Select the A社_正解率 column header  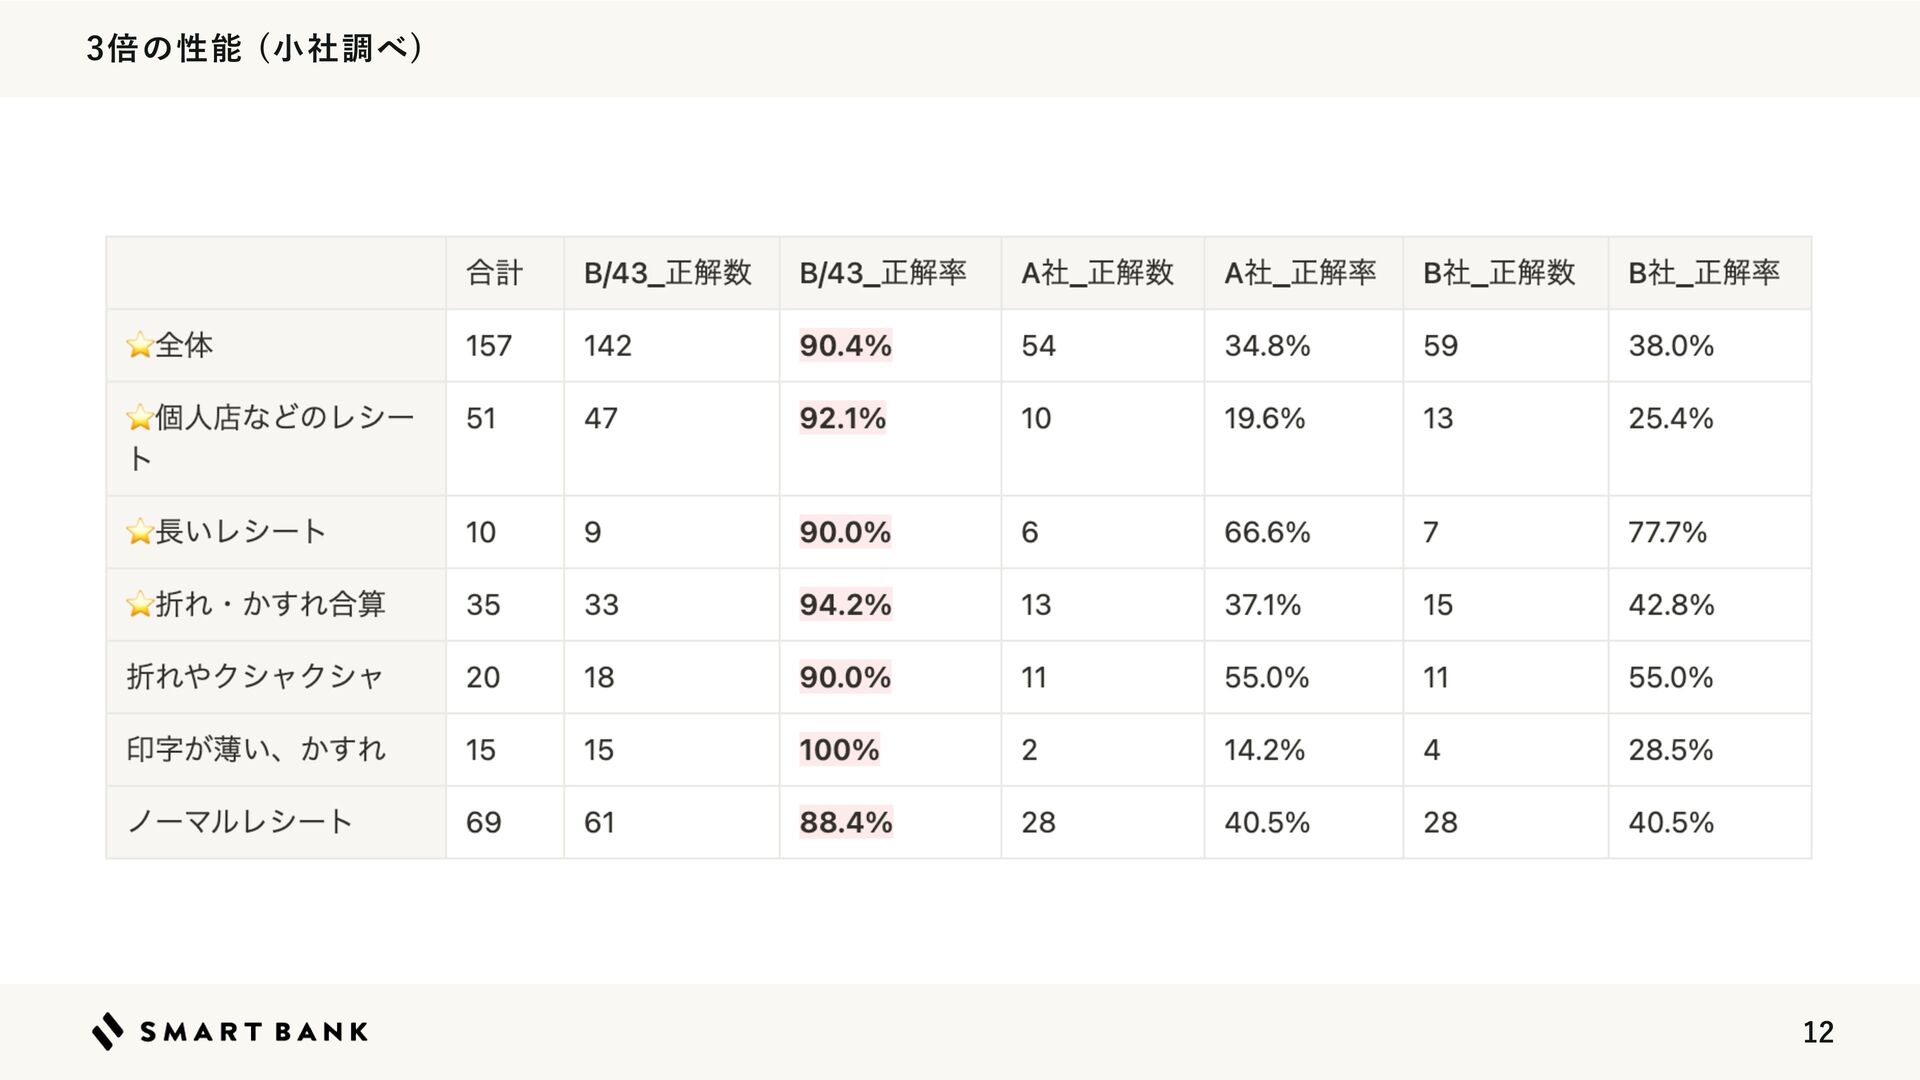coord(1300,273)
